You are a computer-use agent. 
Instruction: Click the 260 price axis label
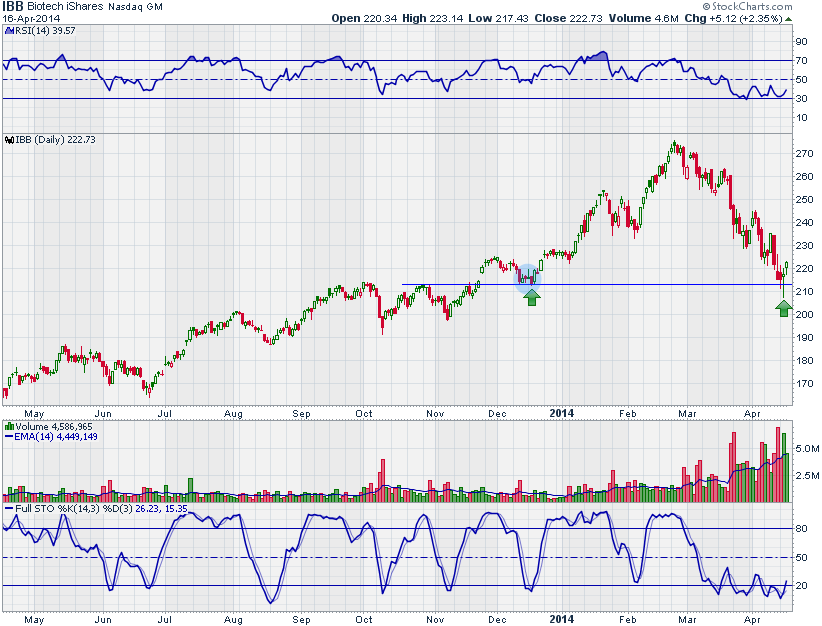804,177
